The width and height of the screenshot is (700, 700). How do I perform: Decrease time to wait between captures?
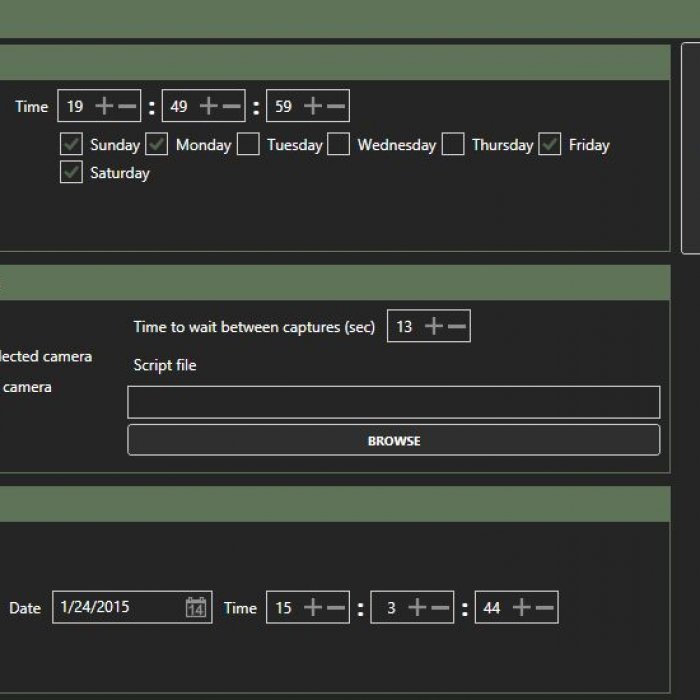[x=457, y=326]
